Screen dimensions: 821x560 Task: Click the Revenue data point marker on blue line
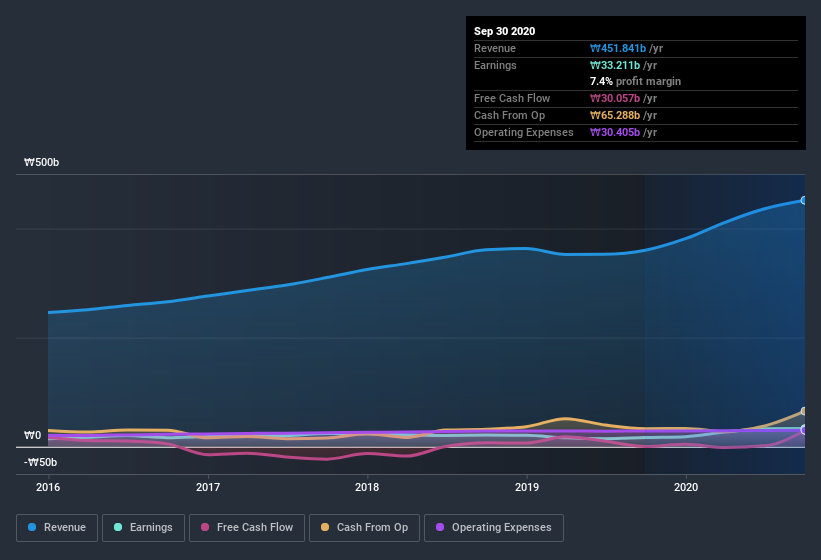click(x=804, y=200)
